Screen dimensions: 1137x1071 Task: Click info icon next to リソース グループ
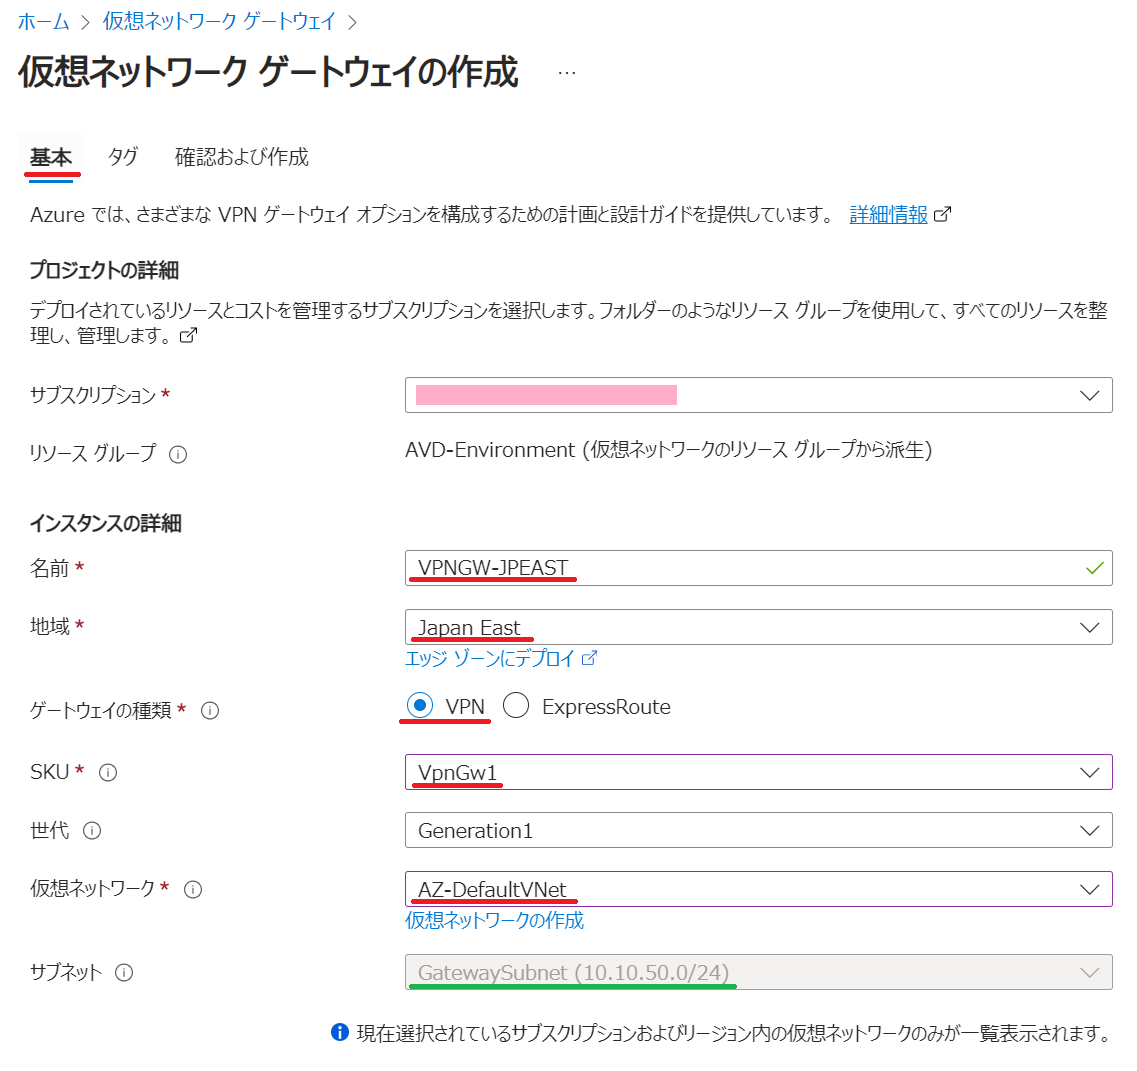178,455
